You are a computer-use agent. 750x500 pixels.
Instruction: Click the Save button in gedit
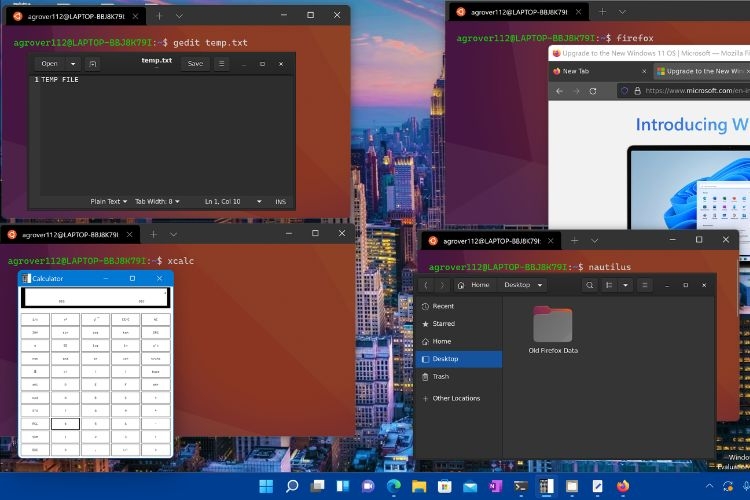[195, 63]
